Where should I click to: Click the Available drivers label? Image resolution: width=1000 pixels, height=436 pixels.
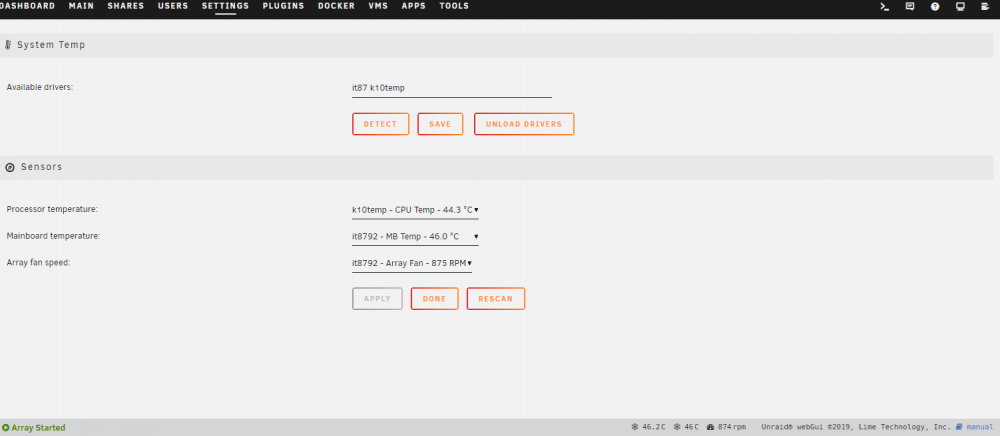[40, 87]
